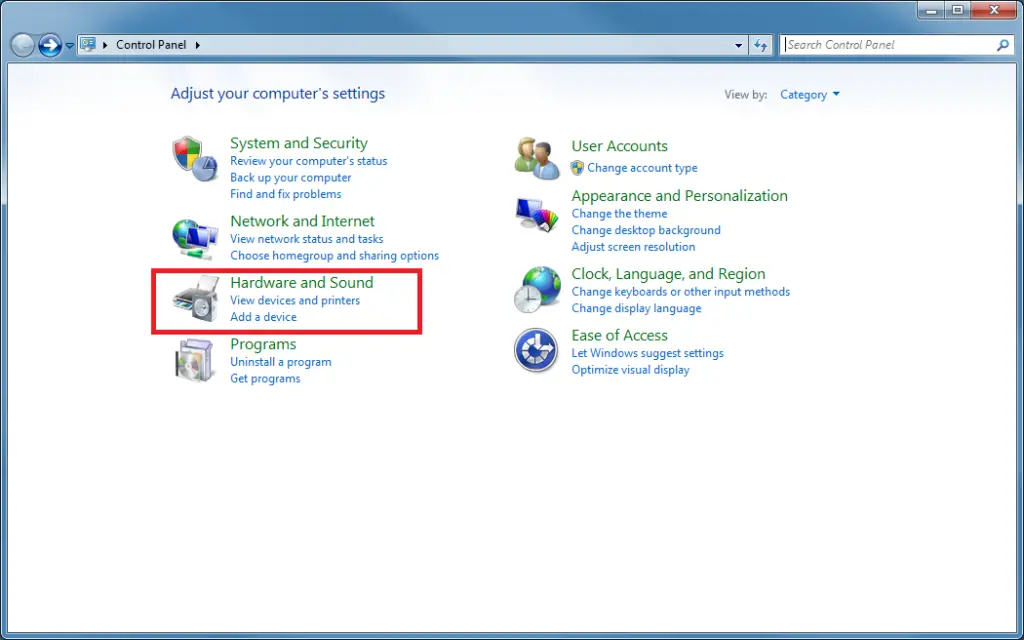The width and height of the screenshot is (1024, 640).
Task: Click Change the theme
Action: [619, 214]
